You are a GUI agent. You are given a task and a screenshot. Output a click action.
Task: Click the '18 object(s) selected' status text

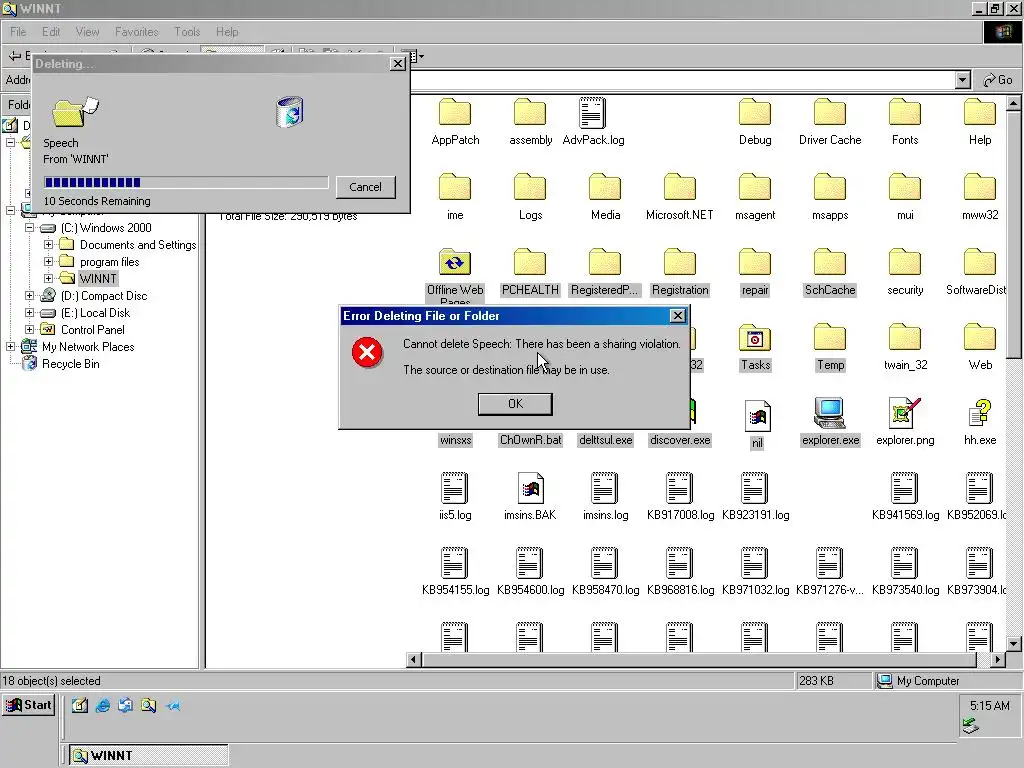coord(52,680)
